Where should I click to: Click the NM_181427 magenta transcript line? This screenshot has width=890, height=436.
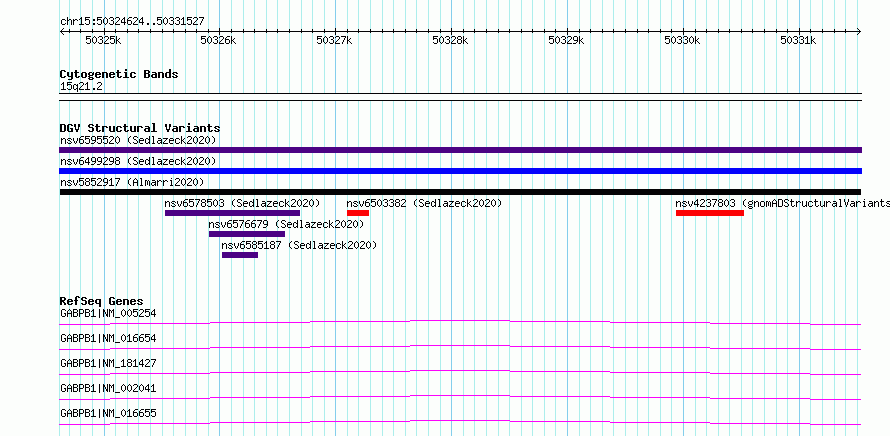point(460,372)
